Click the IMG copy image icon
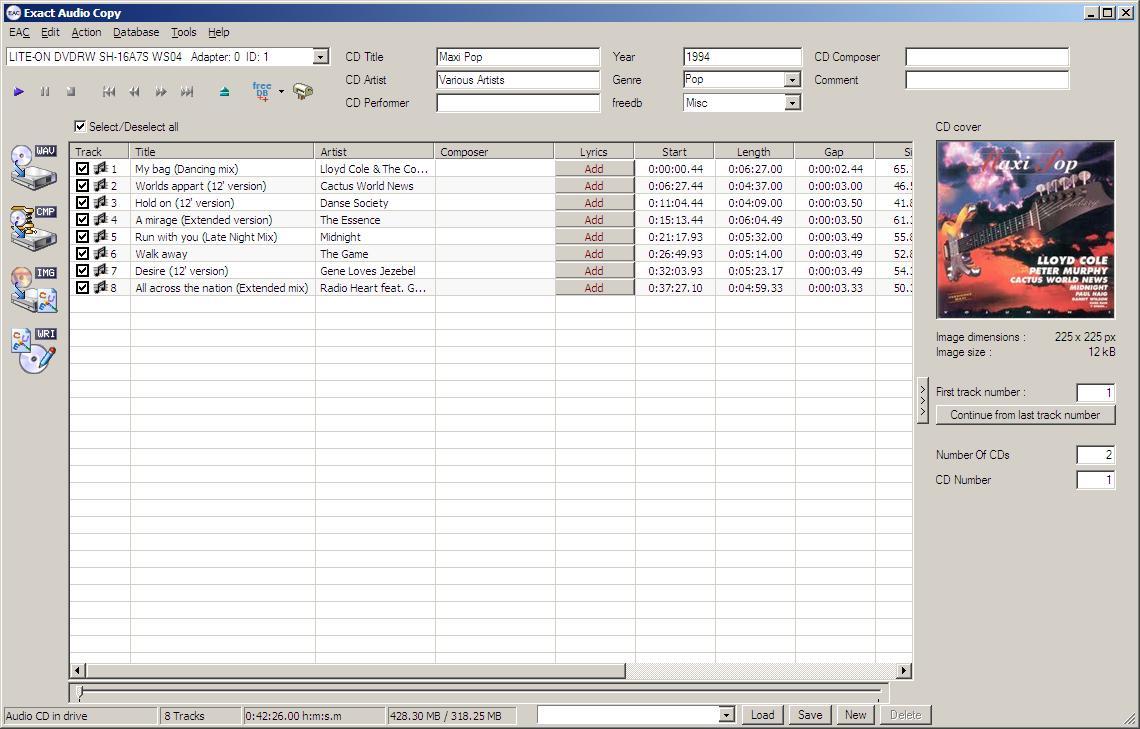This screenshot has width=1140, height=729. tap(33, 289)
